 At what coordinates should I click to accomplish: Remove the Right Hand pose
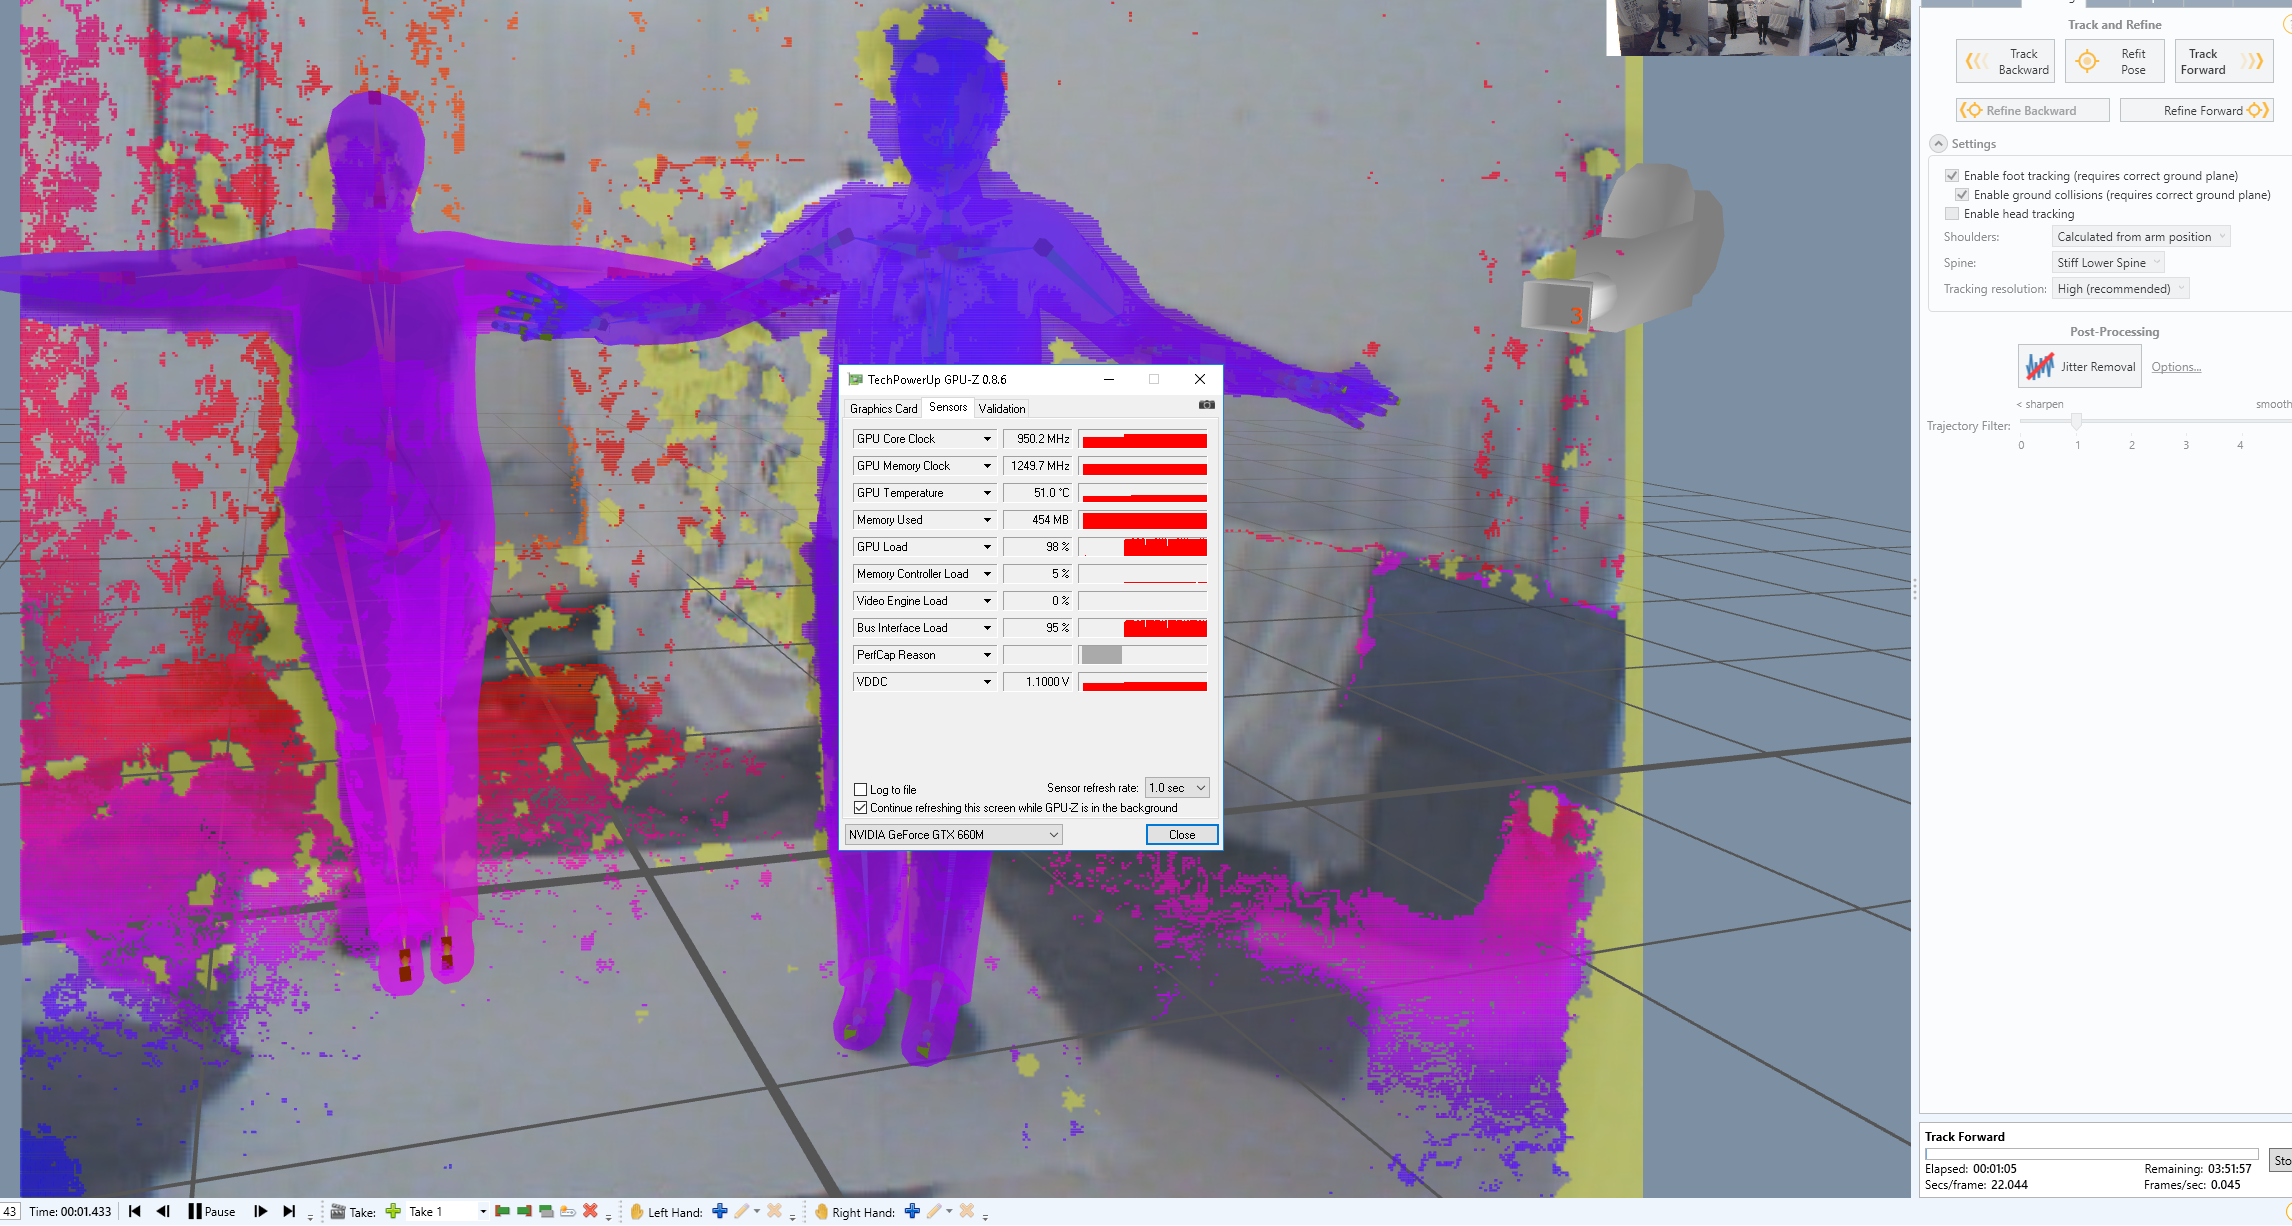point(966,1211)
